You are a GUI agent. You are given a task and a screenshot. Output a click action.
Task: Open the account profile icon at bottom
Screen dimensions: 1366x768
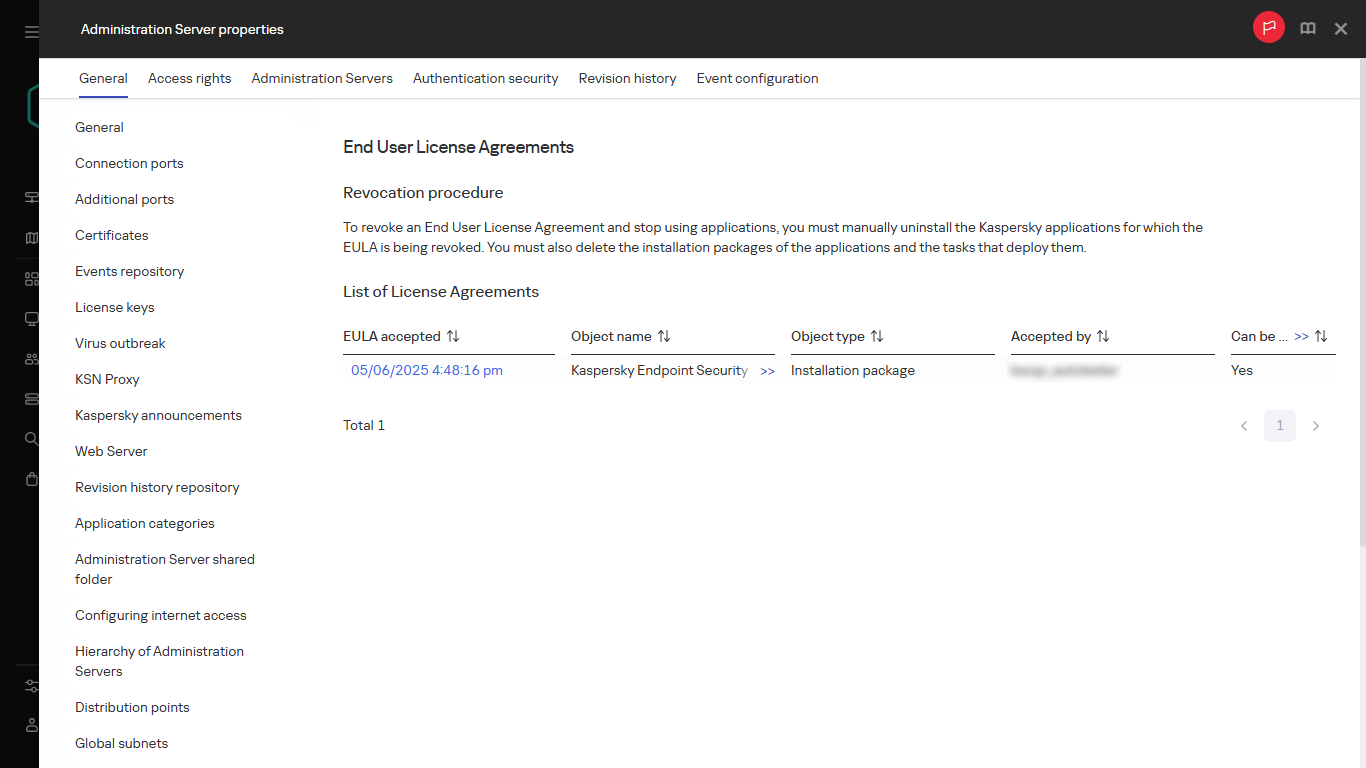[30, 725]
